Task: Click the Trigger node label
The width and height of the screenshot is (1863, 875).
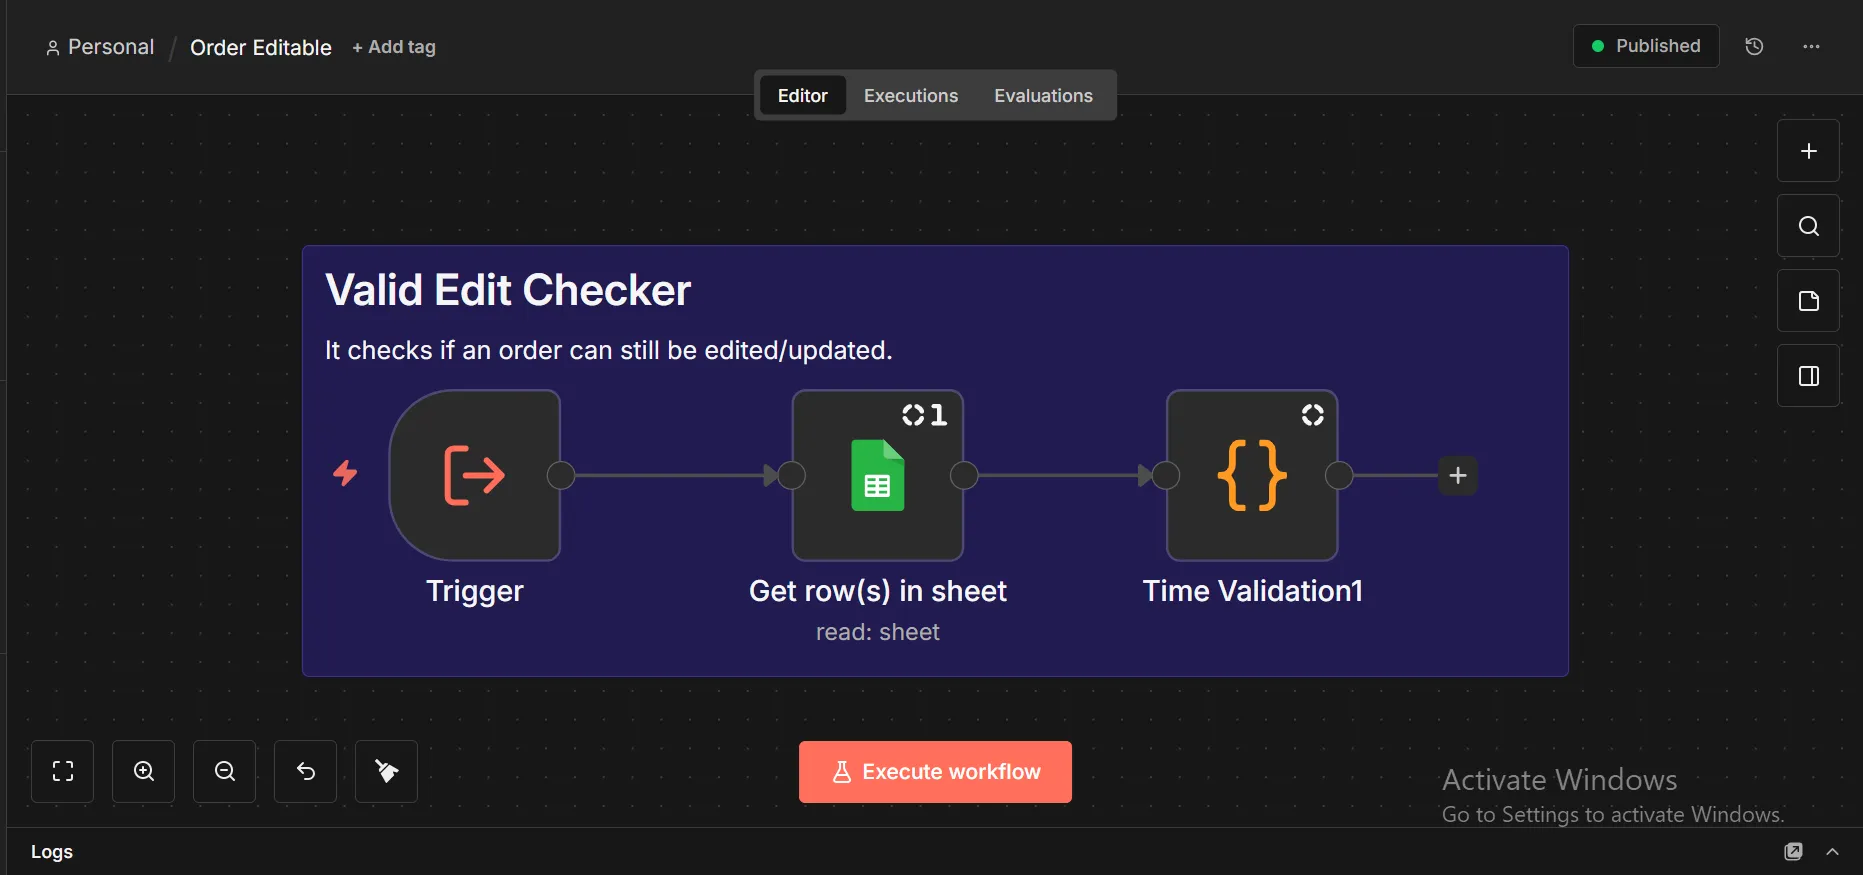Action: click(475, 591)
